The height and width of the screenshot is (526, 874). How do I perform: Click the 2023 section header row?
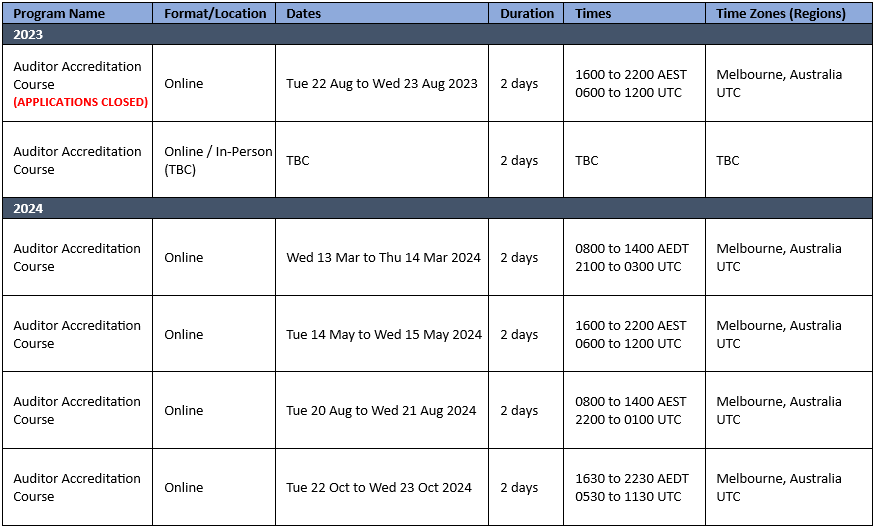click(437, 35)
